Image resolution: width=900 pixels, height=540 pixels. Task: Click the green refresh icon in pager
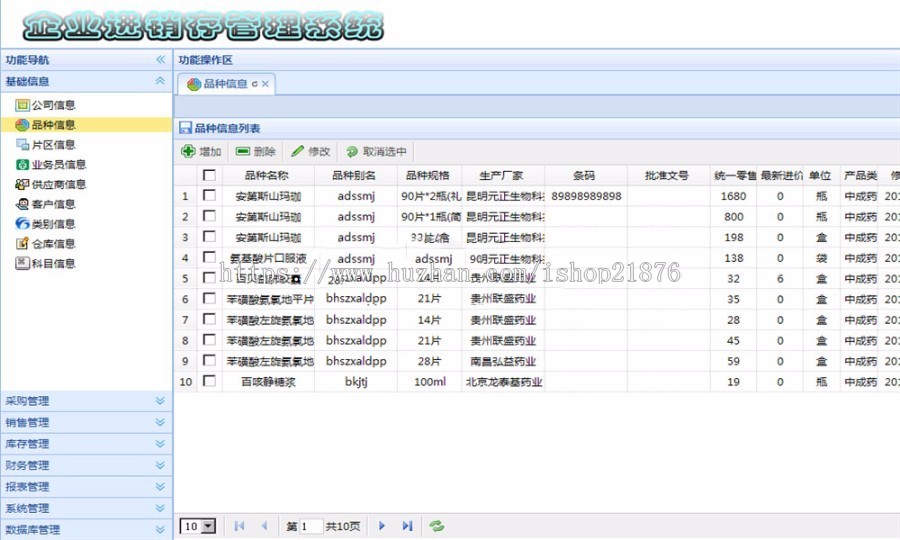coord(437,526)
